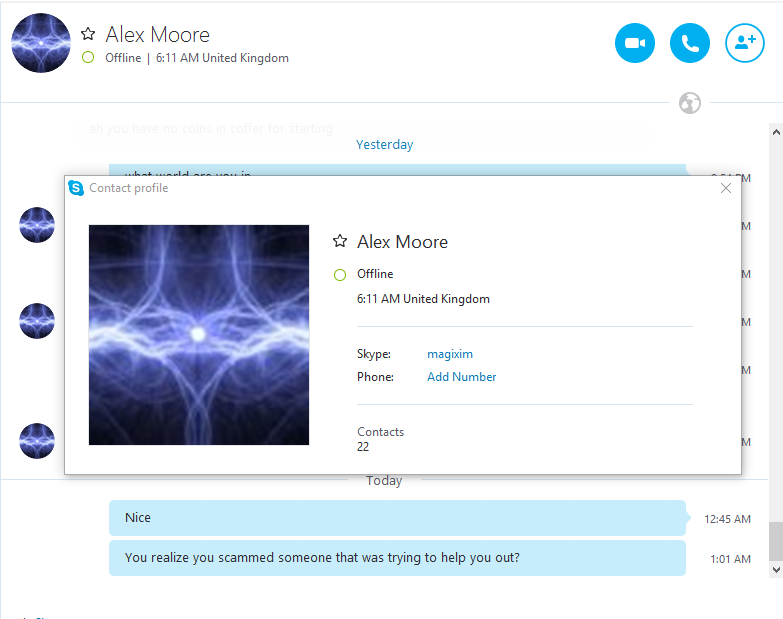Click the chat scrollbar thumb

click(776, 542)
